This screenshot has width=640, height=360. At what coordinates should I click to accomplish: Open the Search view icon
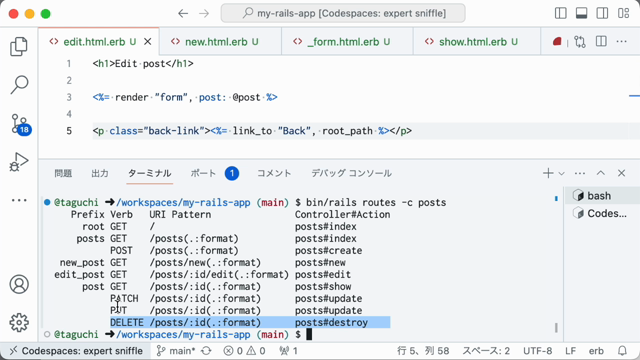click(x=19, y=84)
